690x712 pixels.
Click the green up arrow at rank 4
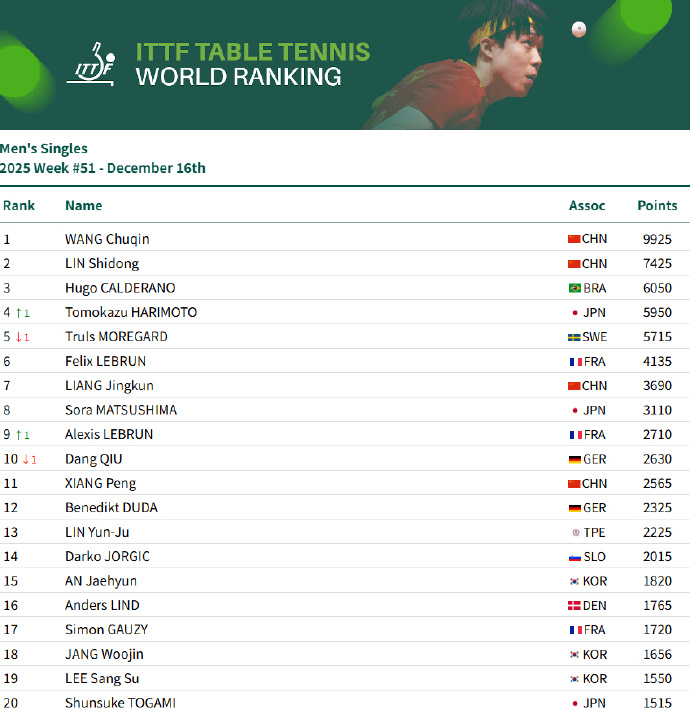[19, 313]
